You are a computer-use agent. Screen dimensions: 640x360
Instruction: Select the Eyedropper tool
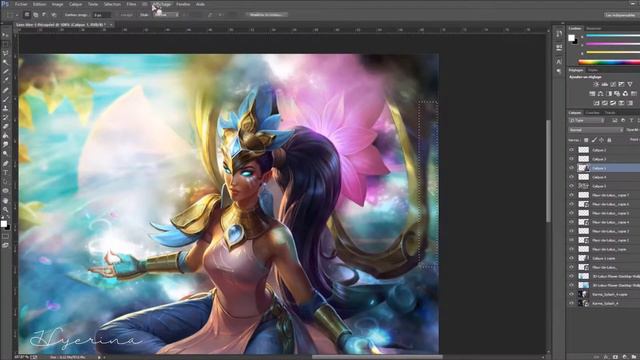[5, 80]
